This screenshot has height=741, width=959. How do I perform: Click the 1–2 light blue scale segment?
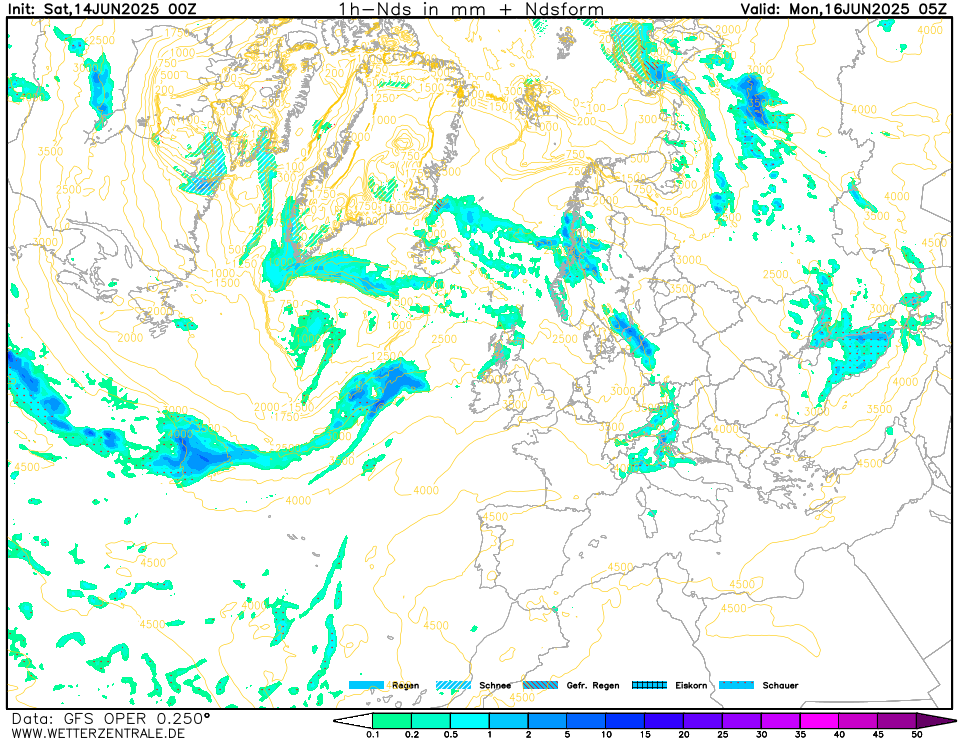point(509,721)
